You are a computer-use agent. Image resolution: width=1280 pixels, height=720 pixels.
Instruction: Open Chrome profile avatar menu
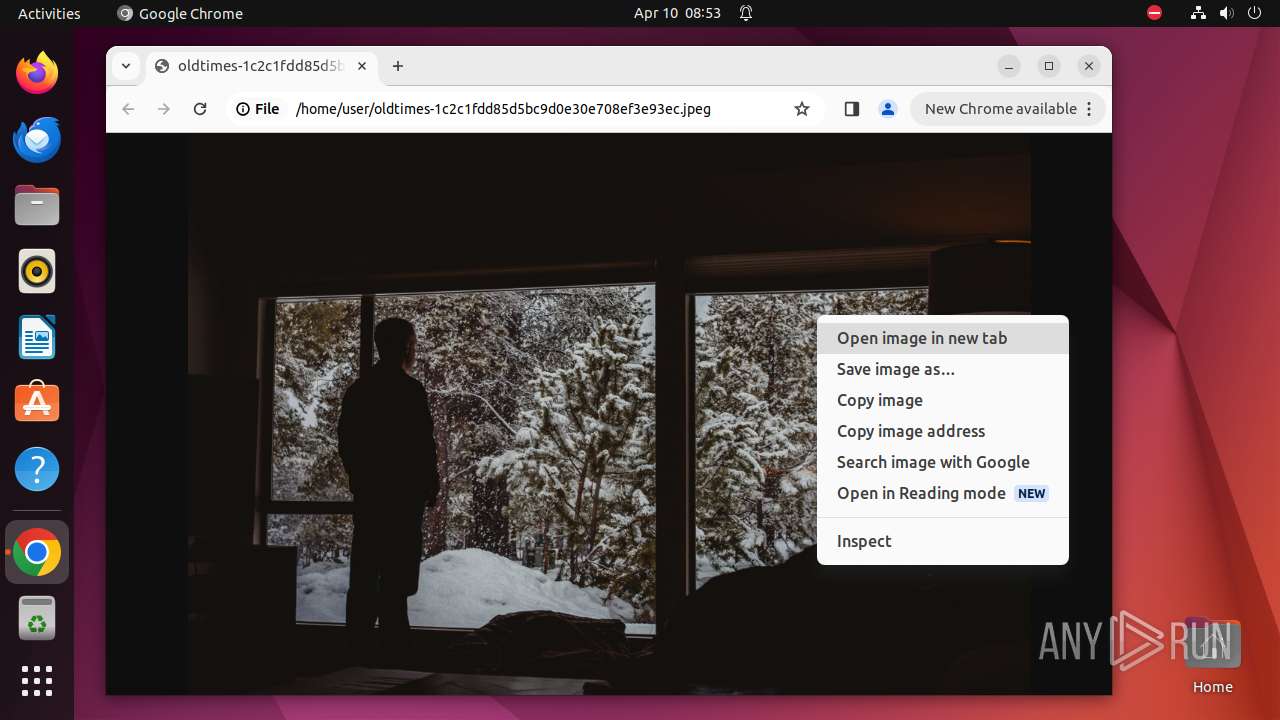tap(888, 109)
